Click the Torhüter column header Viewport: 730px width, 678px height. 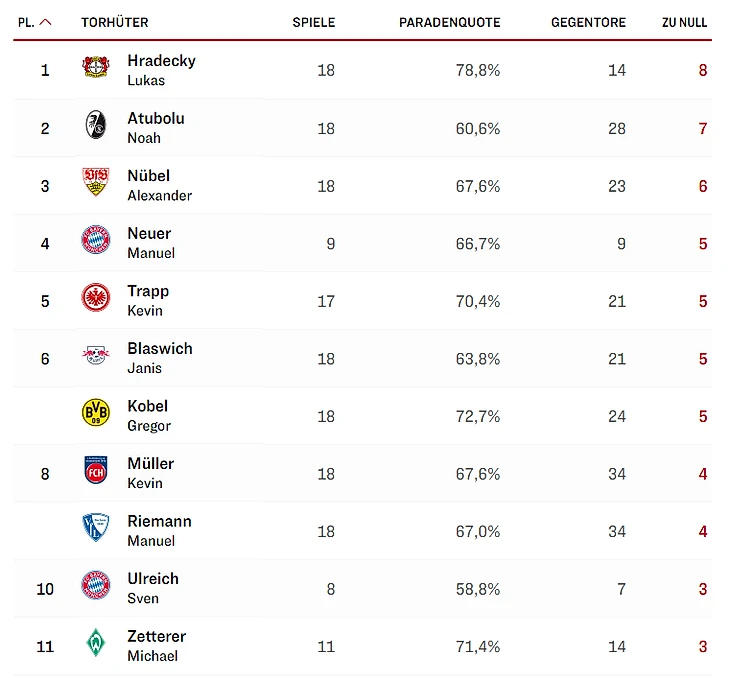(x=114, y=22)
